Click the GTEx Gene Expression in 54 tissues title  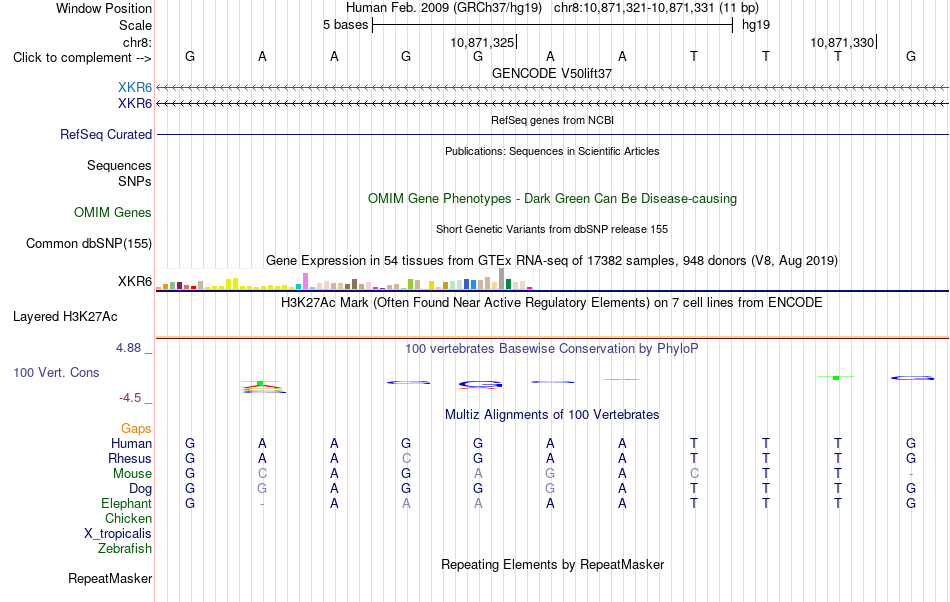[552, 260]
